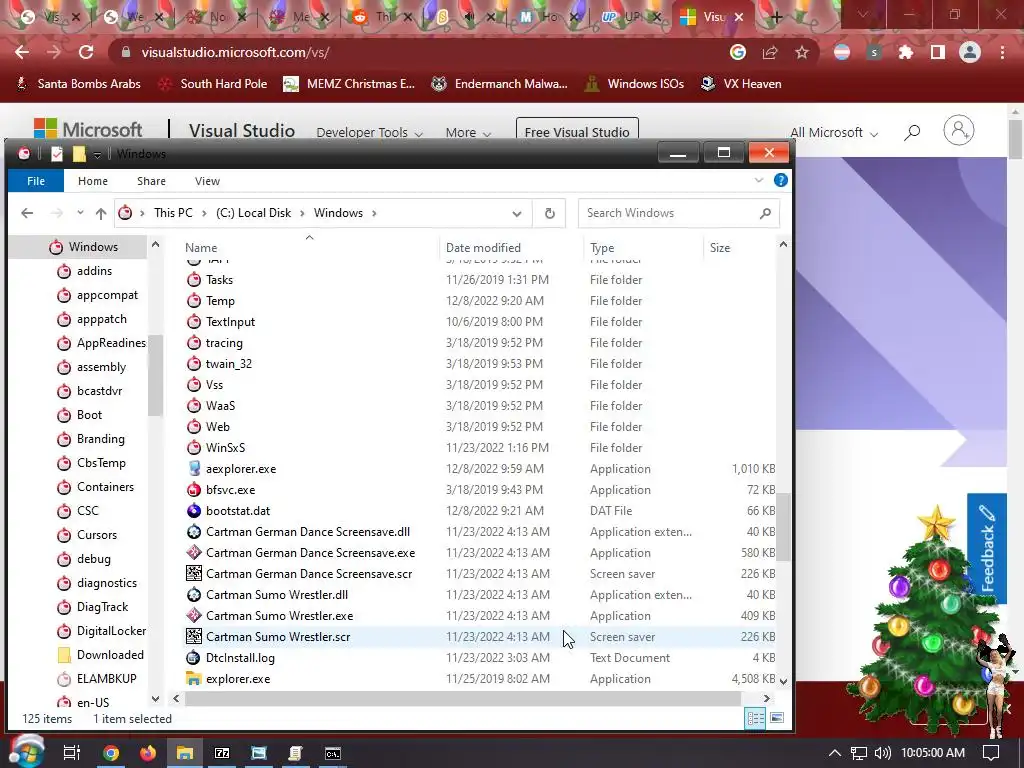Click the Up one level arrow
The height and width of the screenshot is (768, 1024).
[x=101, y=213]
